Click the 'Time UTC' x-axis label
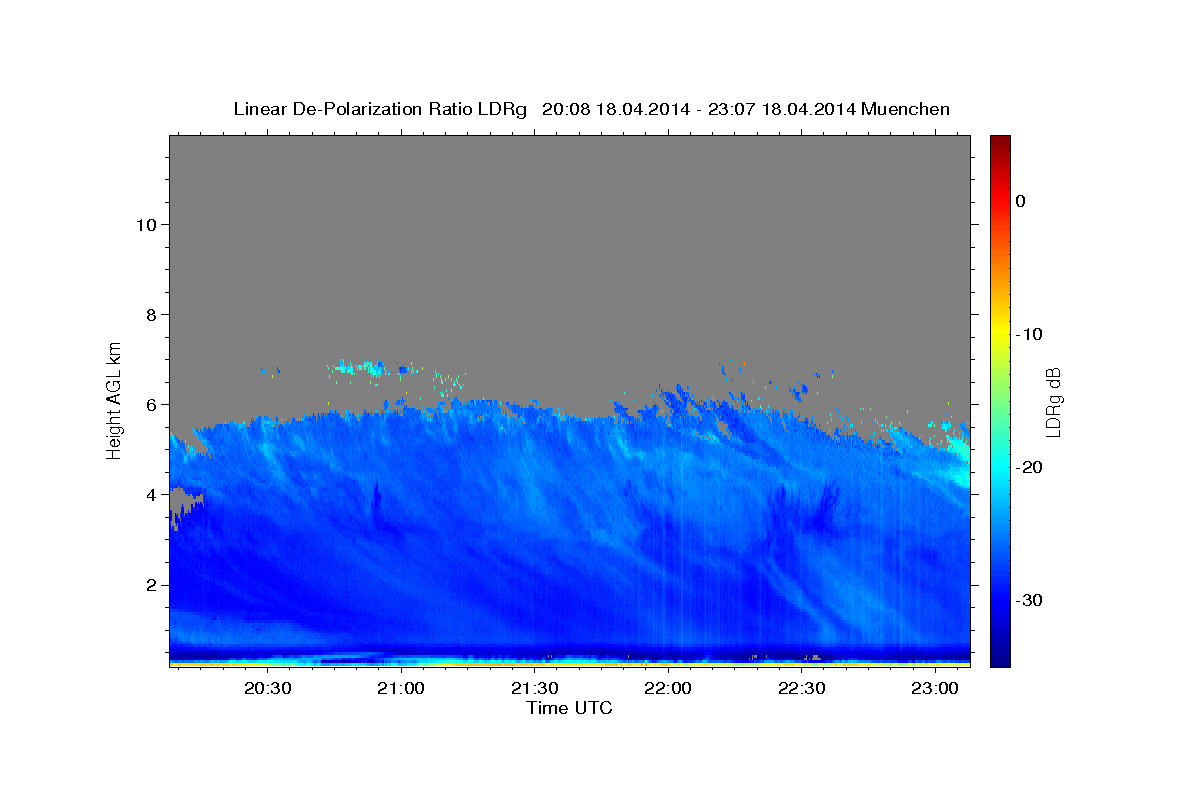Screen dimensions: 1200x800 569,708
